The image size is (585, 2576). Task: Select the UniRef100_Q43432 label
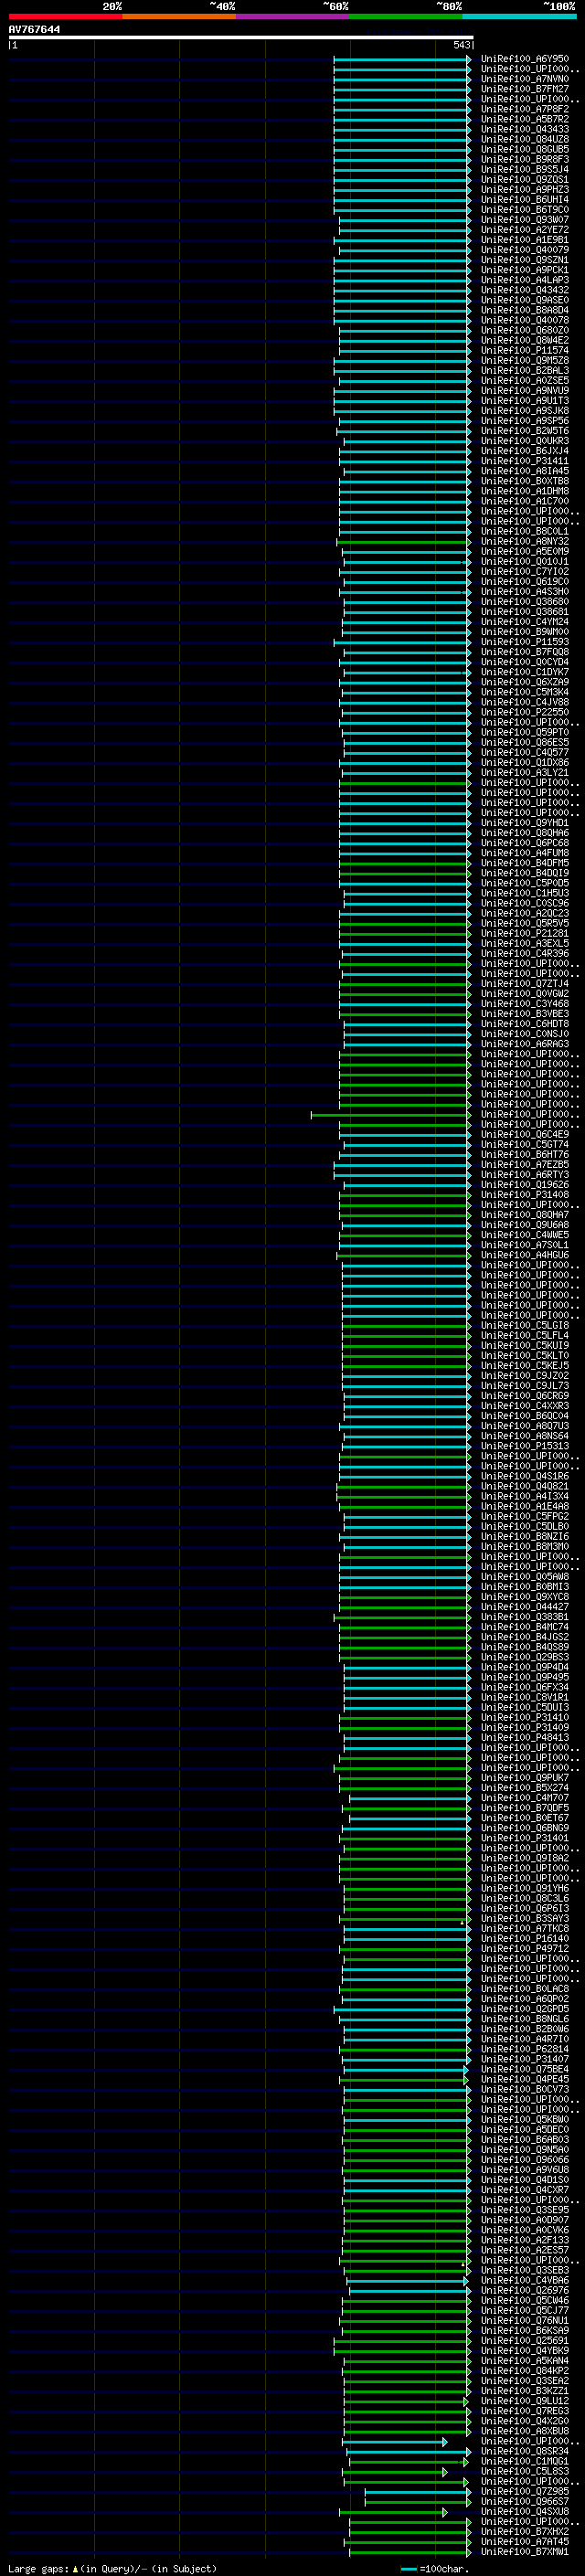pyautogui.click(x=524, y=290)
